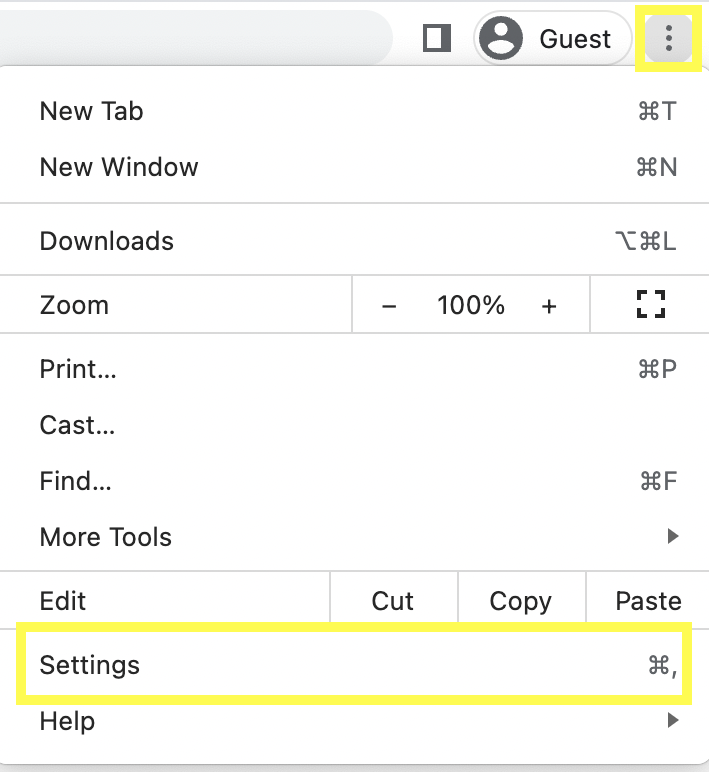The height and width of the screenshot is (772, 709).
Task: Click the Copy button
Action: tap(521, 601)
